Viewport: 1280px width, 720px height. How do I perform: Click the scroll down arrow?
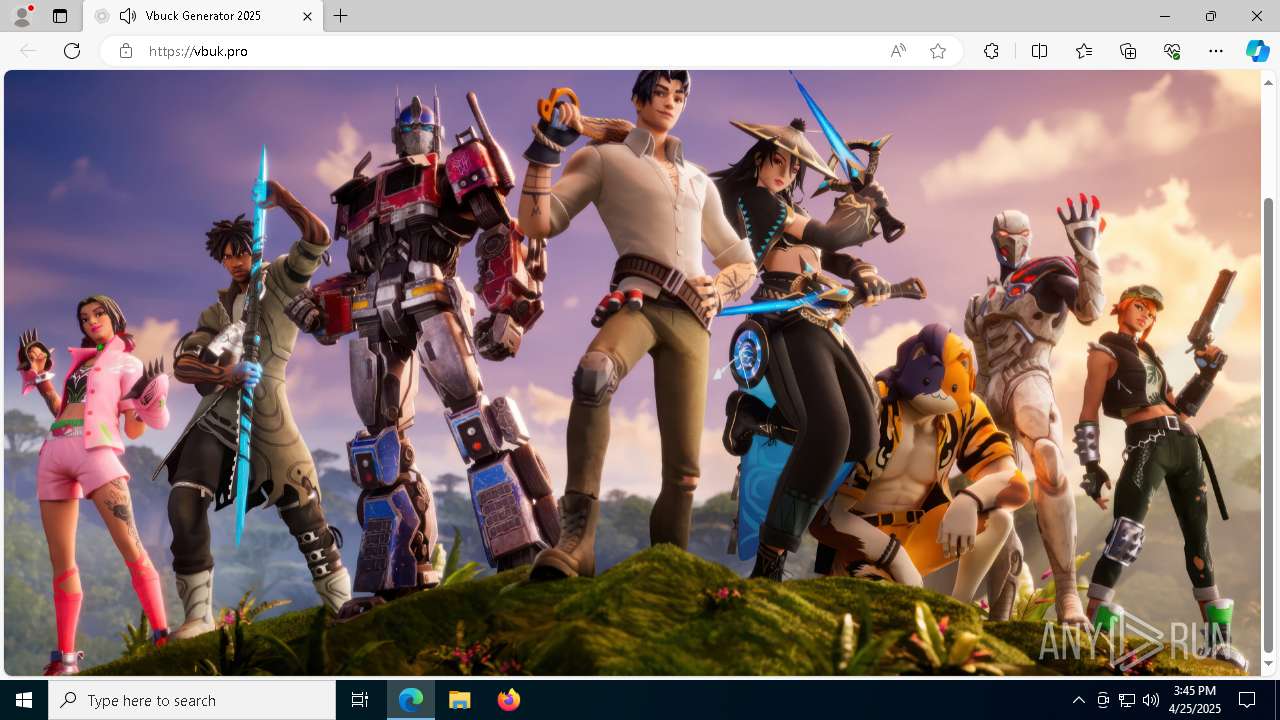pos(1269,664)
